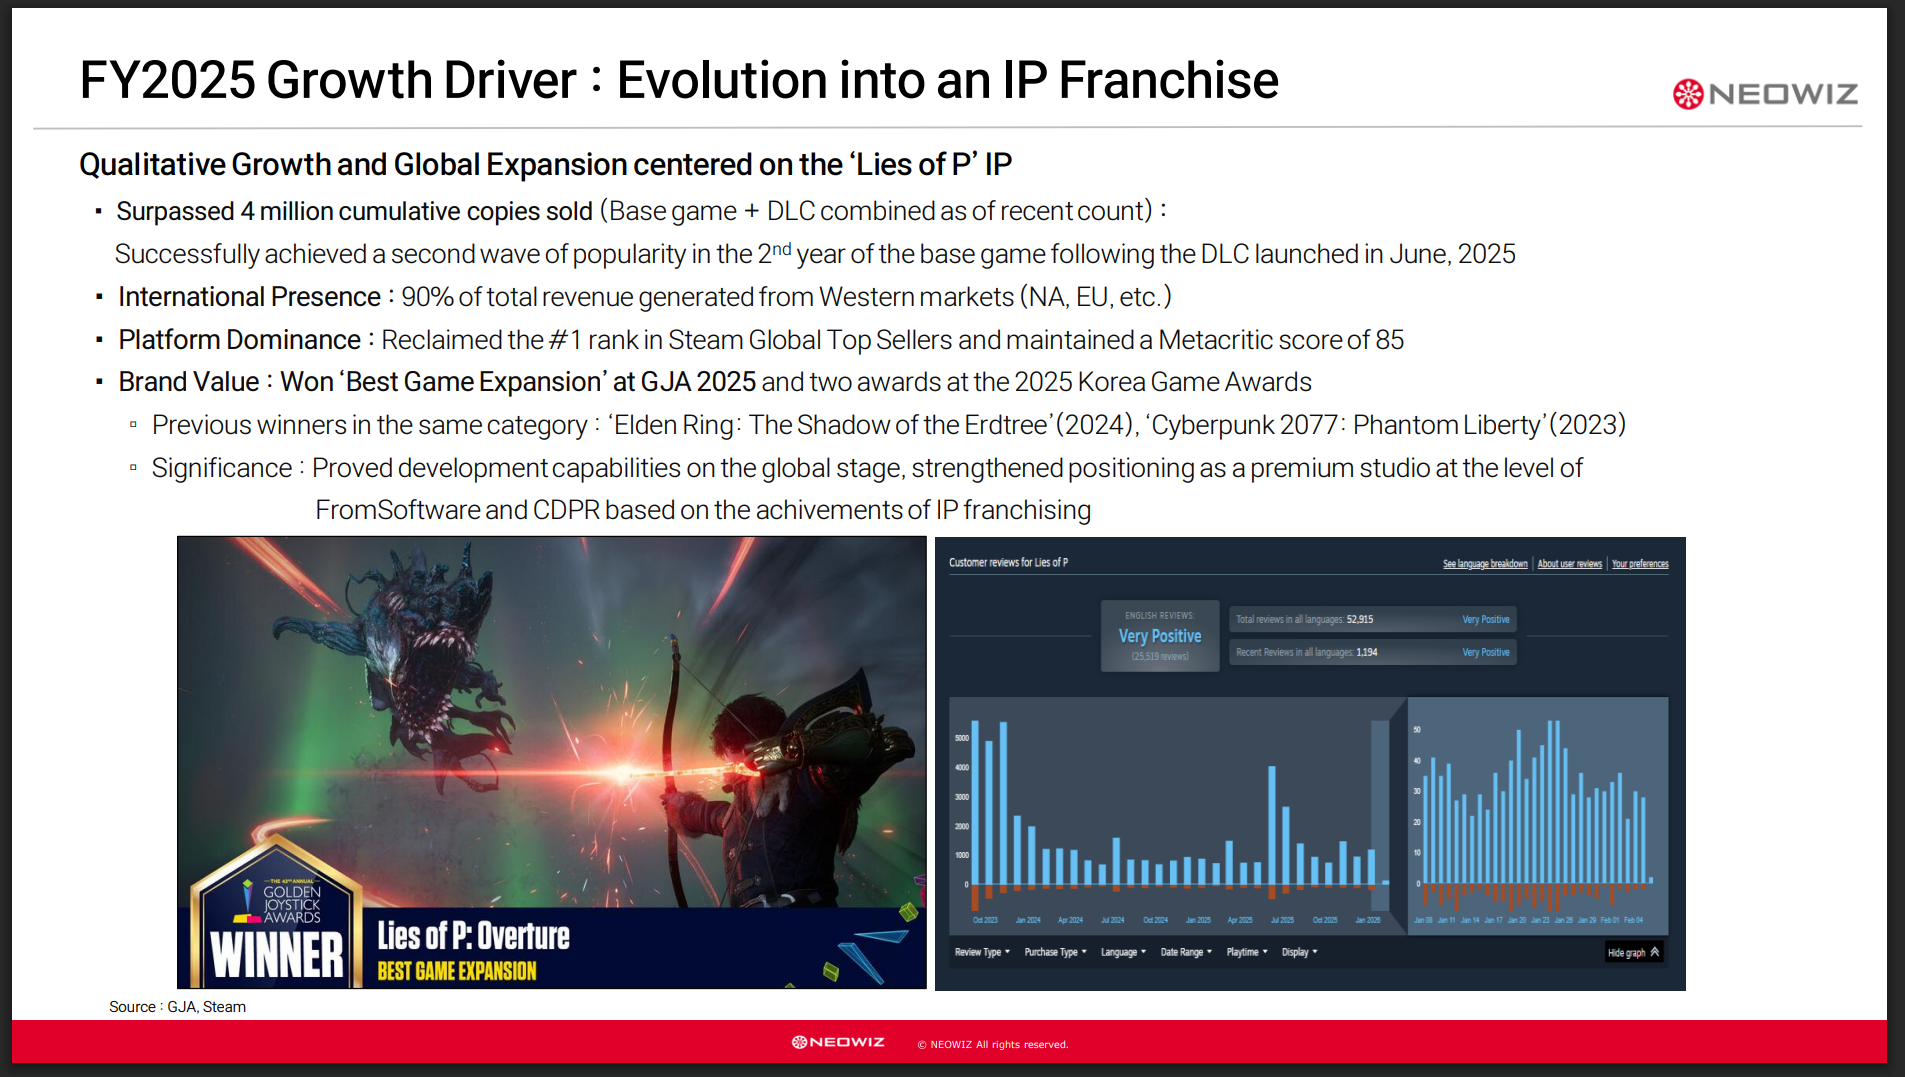Click the highlighted recent range on monthly graph
1905x1077 pixels.
(x=1380, y=800)
